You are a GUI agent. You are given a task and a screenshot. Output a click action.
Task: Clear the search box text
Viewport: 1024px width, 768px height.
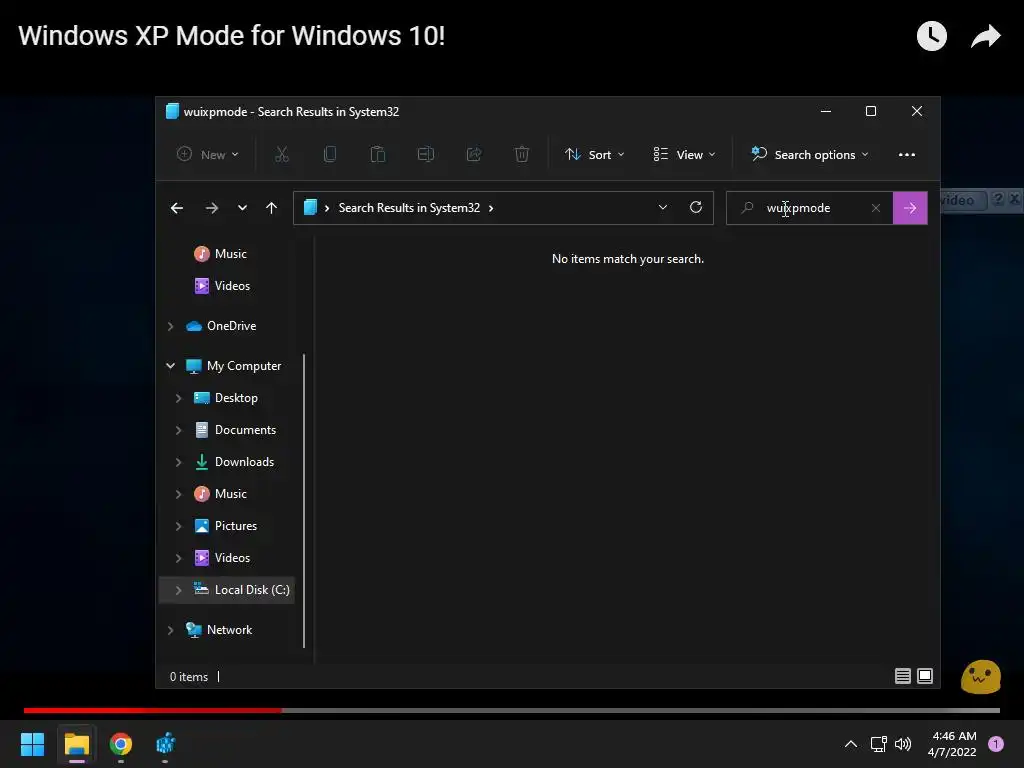pos(876,208)
